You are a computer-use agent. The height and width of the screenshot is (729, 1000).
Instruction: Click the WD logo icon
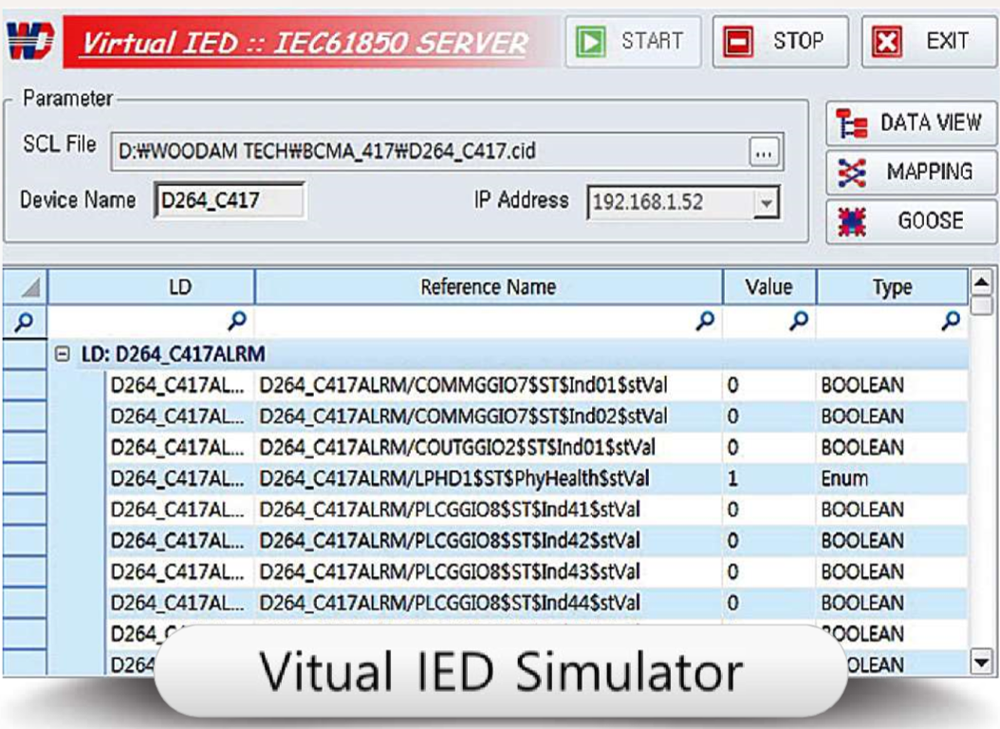coord(29,41)
